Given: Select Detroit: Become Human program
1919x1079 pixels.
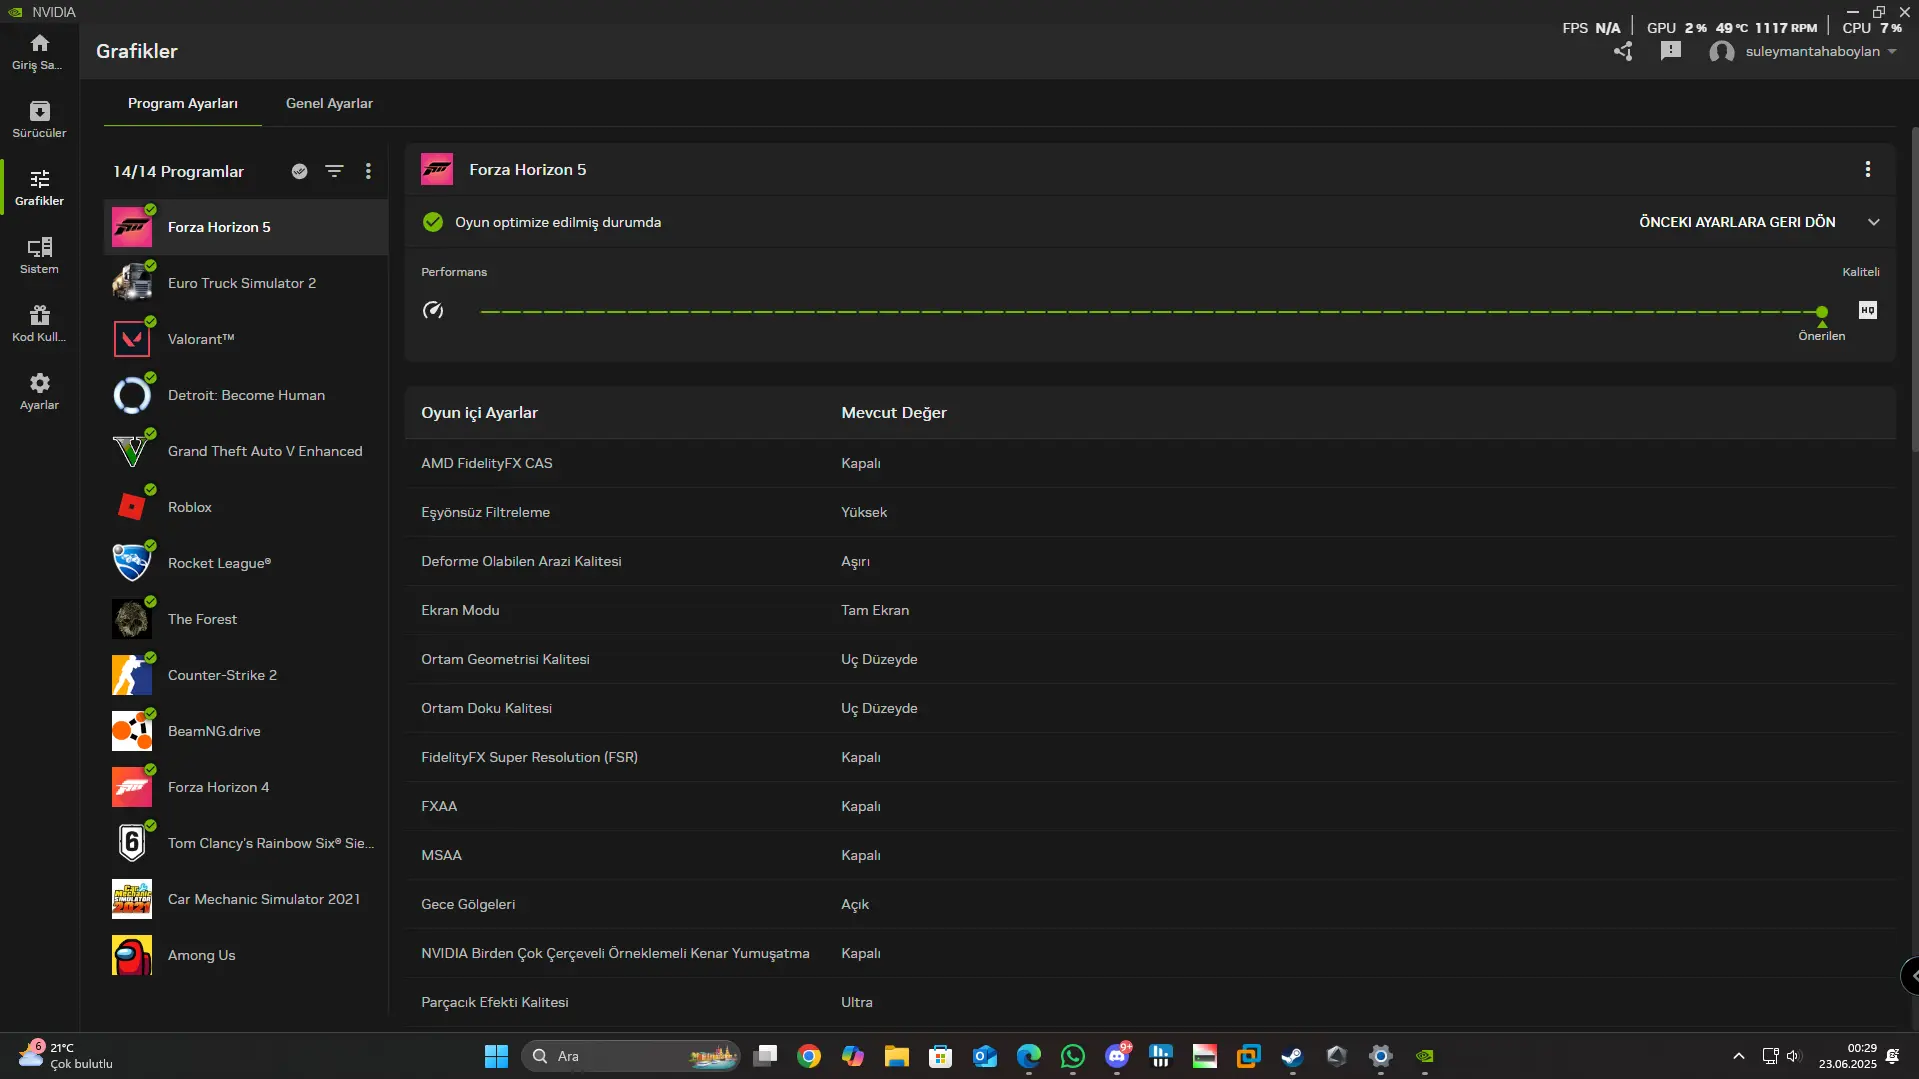Looking at the screenshot, I should [246, 395].
